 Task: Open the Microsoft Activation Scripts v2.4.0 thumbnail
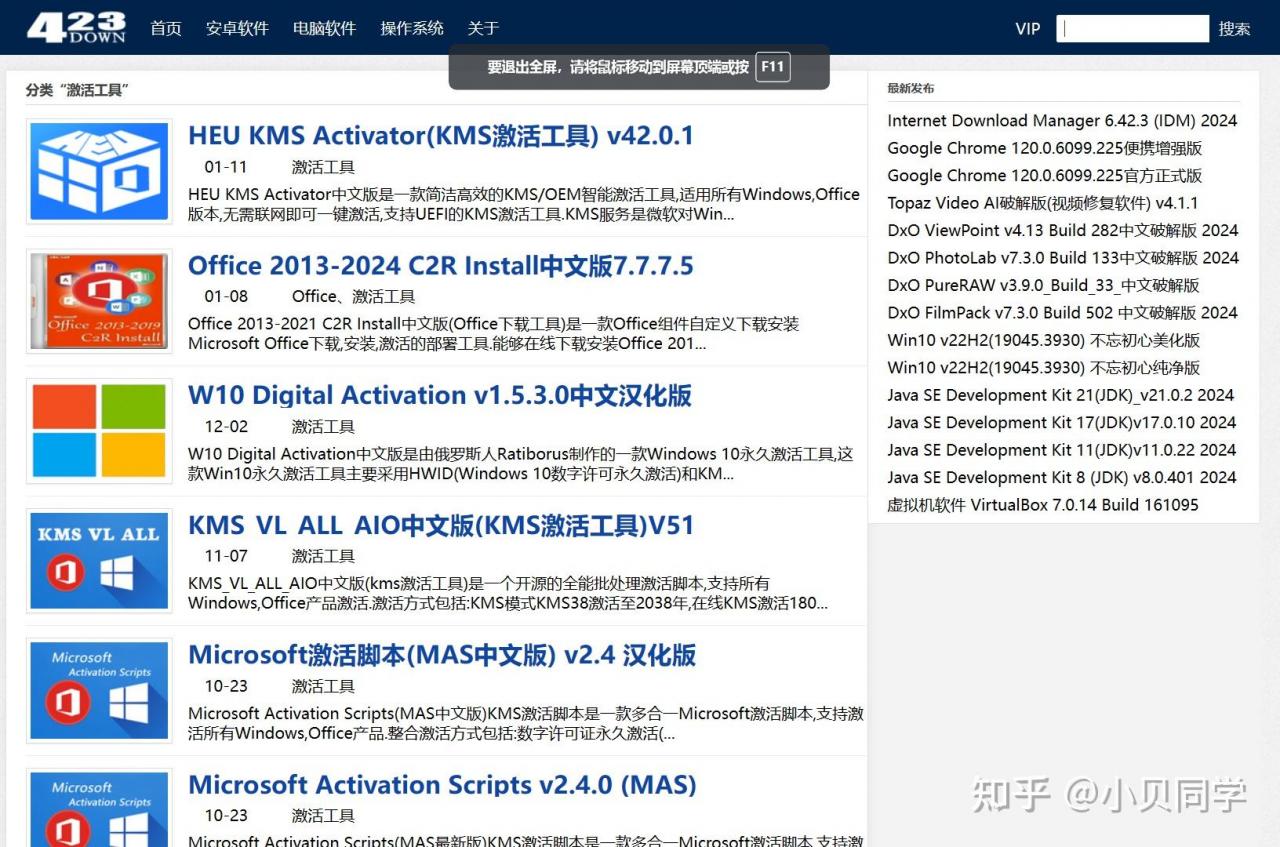point(99,808)
